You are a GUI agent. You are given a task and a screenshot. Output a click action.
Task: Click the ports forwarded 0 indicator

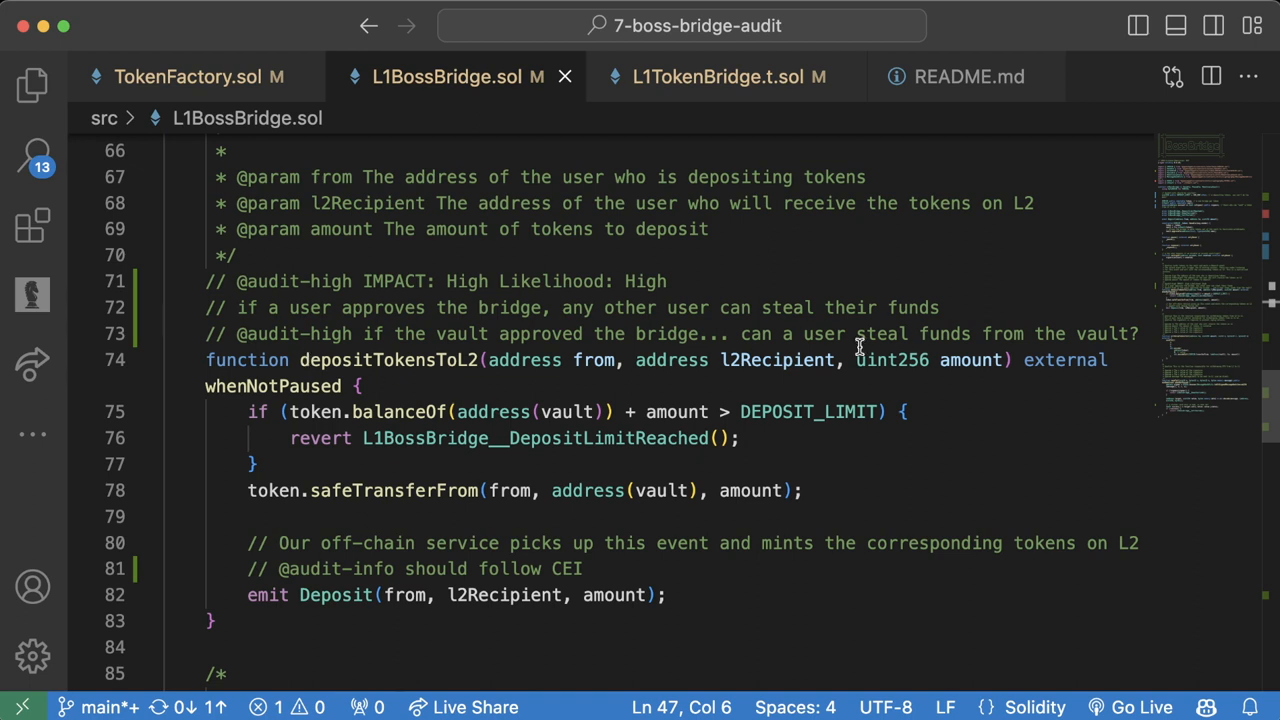[368, 707]
